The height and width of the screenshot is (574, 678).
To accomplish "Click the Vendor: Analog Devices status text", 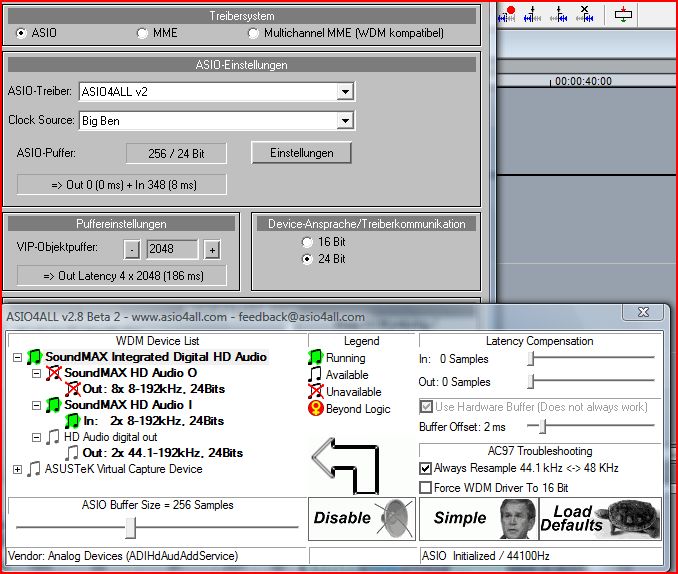I will pos(123,556).
